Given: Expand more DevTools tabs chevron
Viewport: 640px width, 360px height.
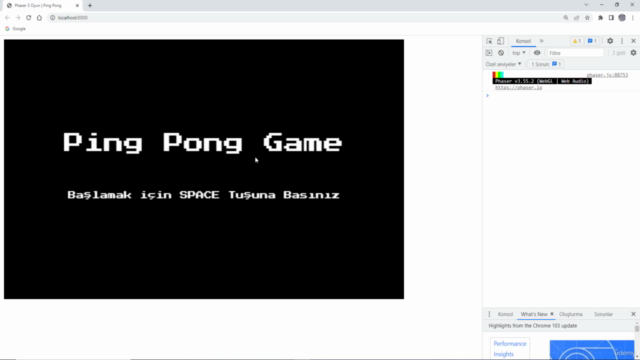Looking at the screenshot, I should pos(542,41).
